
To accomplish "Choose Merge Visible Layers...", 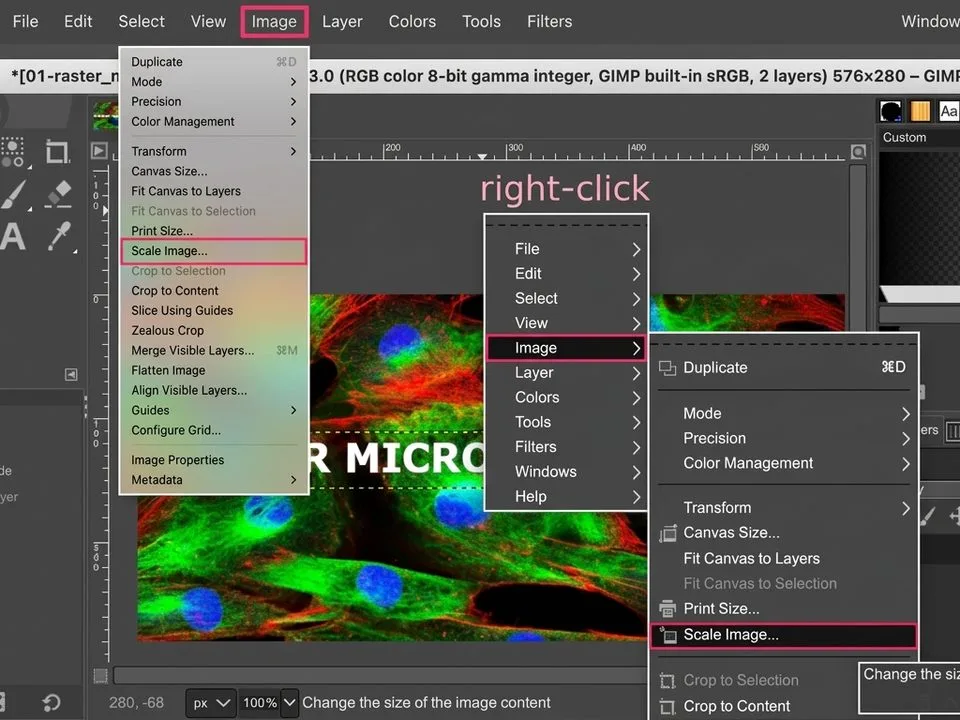I will 214,350.
